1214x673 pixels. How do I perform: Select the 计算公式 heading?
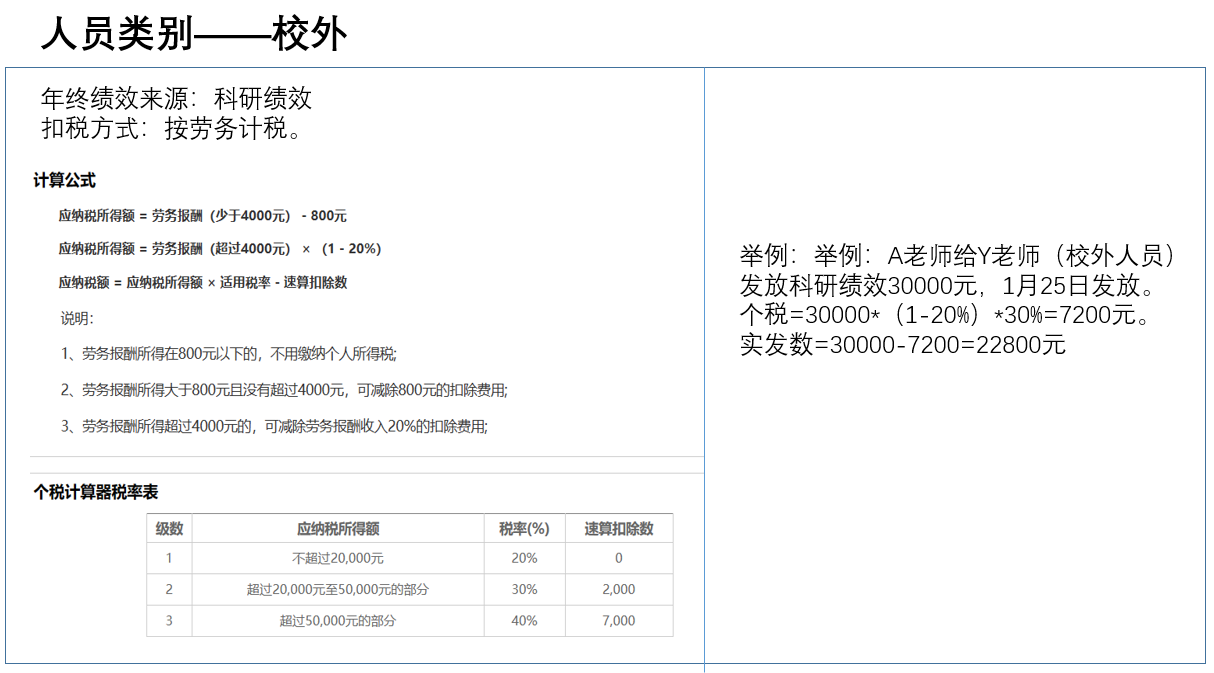pos(64,181)
